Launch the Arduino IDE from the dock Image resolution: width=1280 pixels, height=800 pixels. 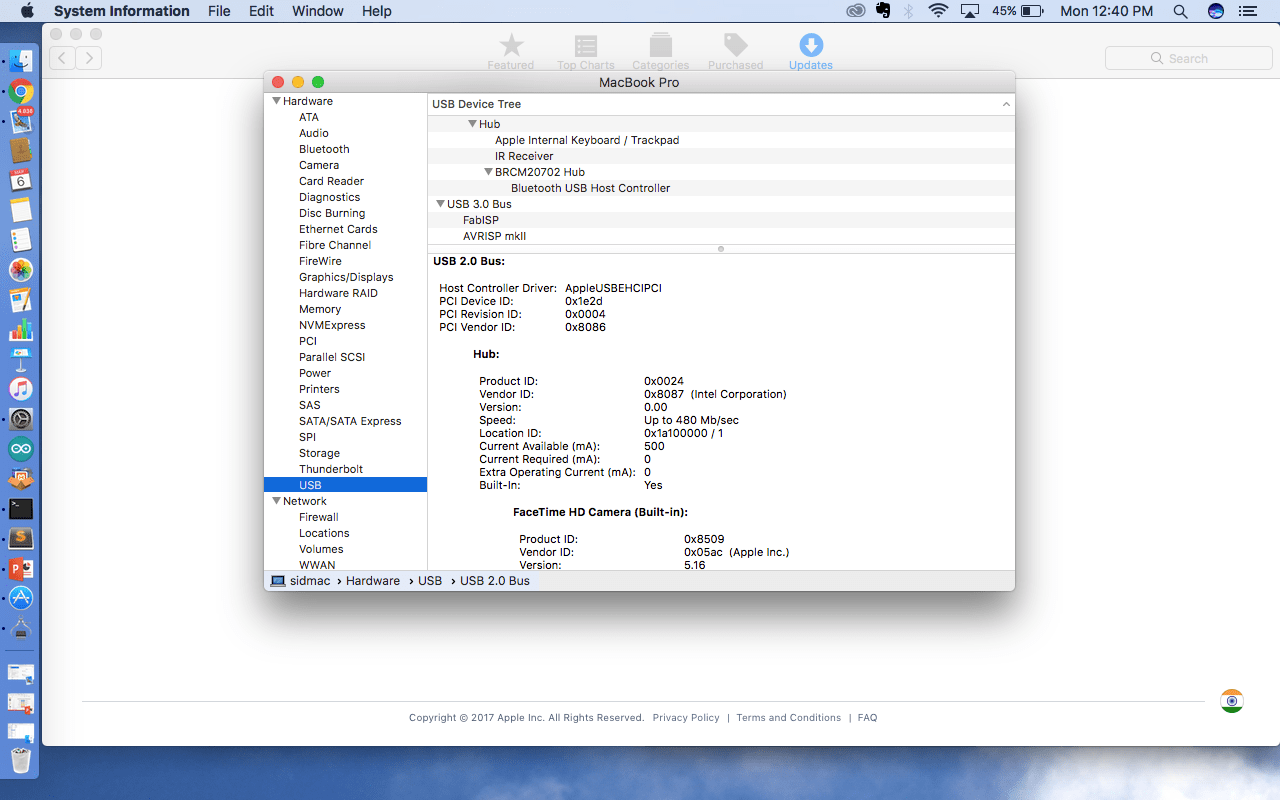21,449
